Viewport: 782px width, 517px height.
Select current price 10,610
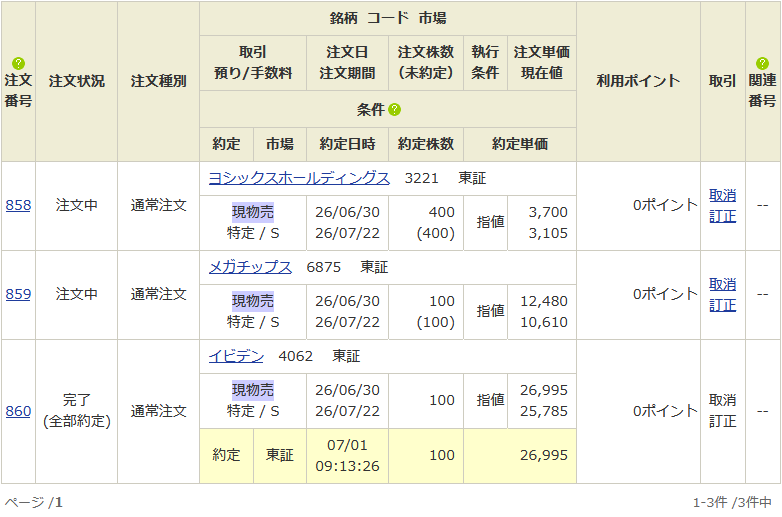(544, 322)
